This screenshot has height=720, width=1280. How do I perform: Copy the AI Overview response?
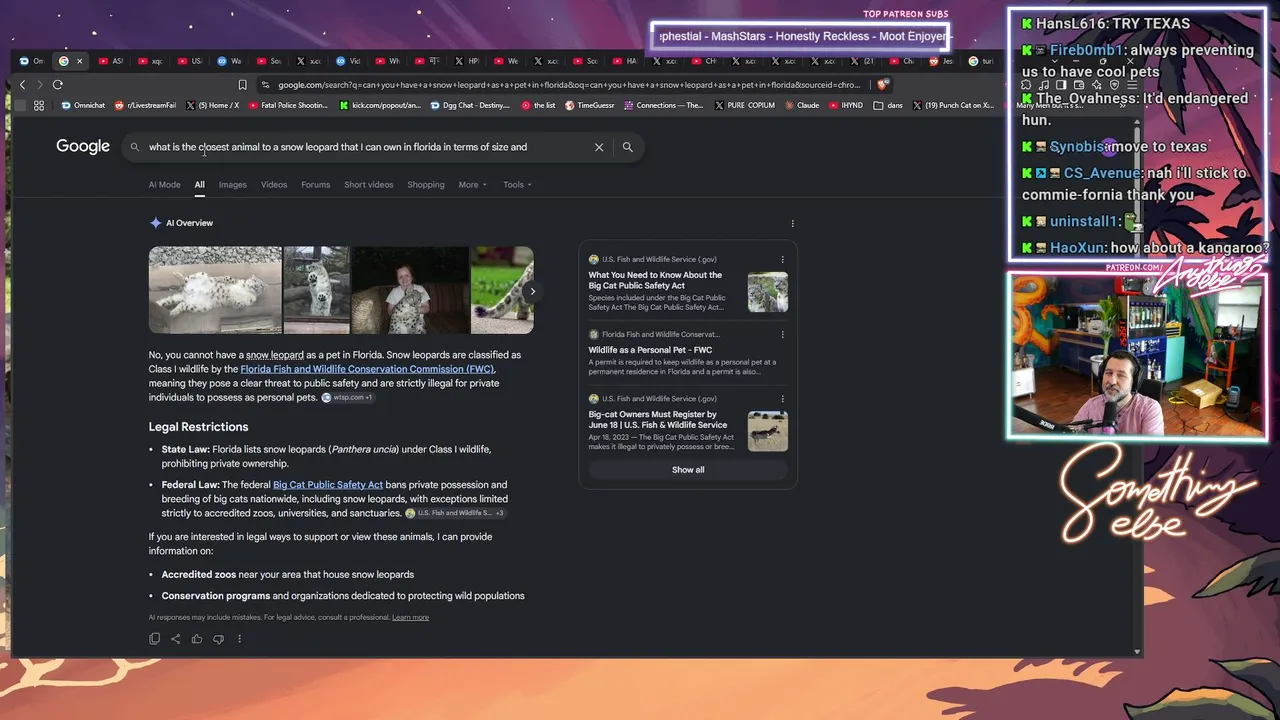click(154, 639)
